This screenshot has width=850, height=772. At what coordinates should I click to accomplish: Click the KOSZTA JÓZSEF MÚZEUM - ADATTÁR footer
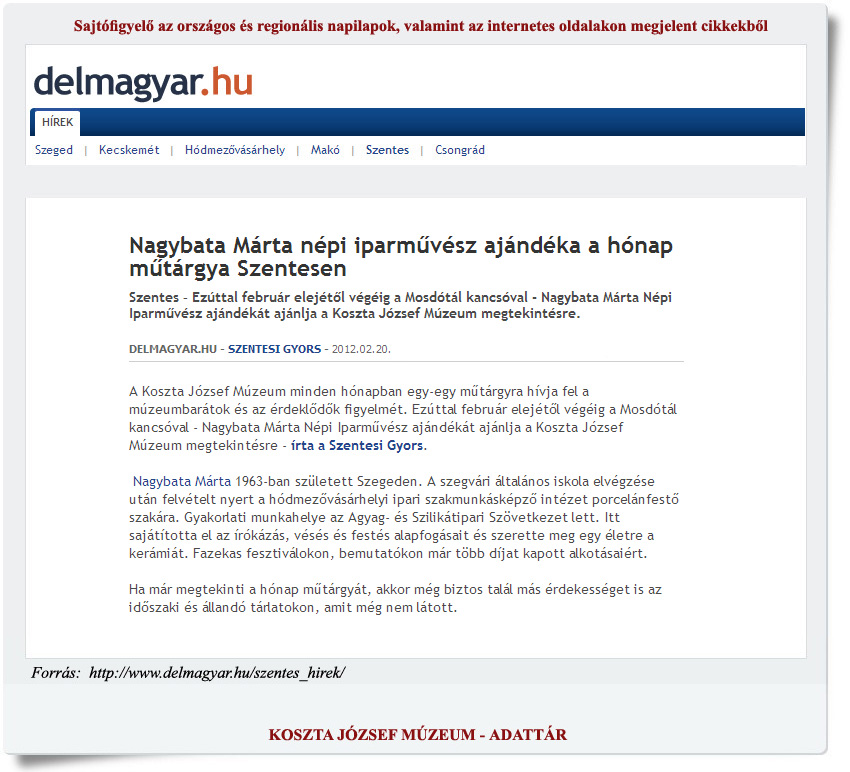pos(417,735)
